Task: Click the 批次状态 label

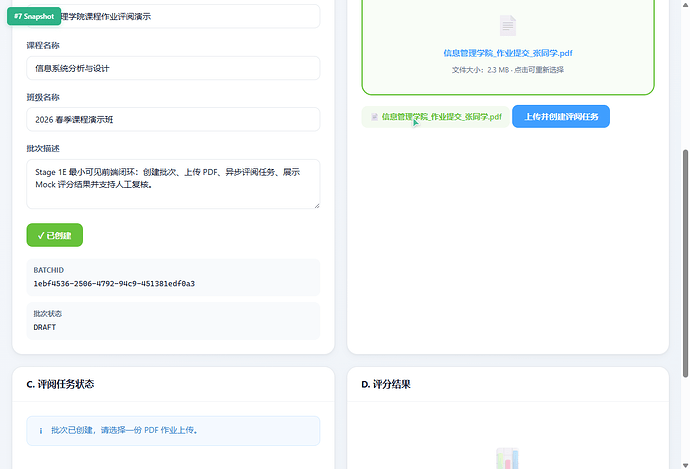Action: point(48,314)
